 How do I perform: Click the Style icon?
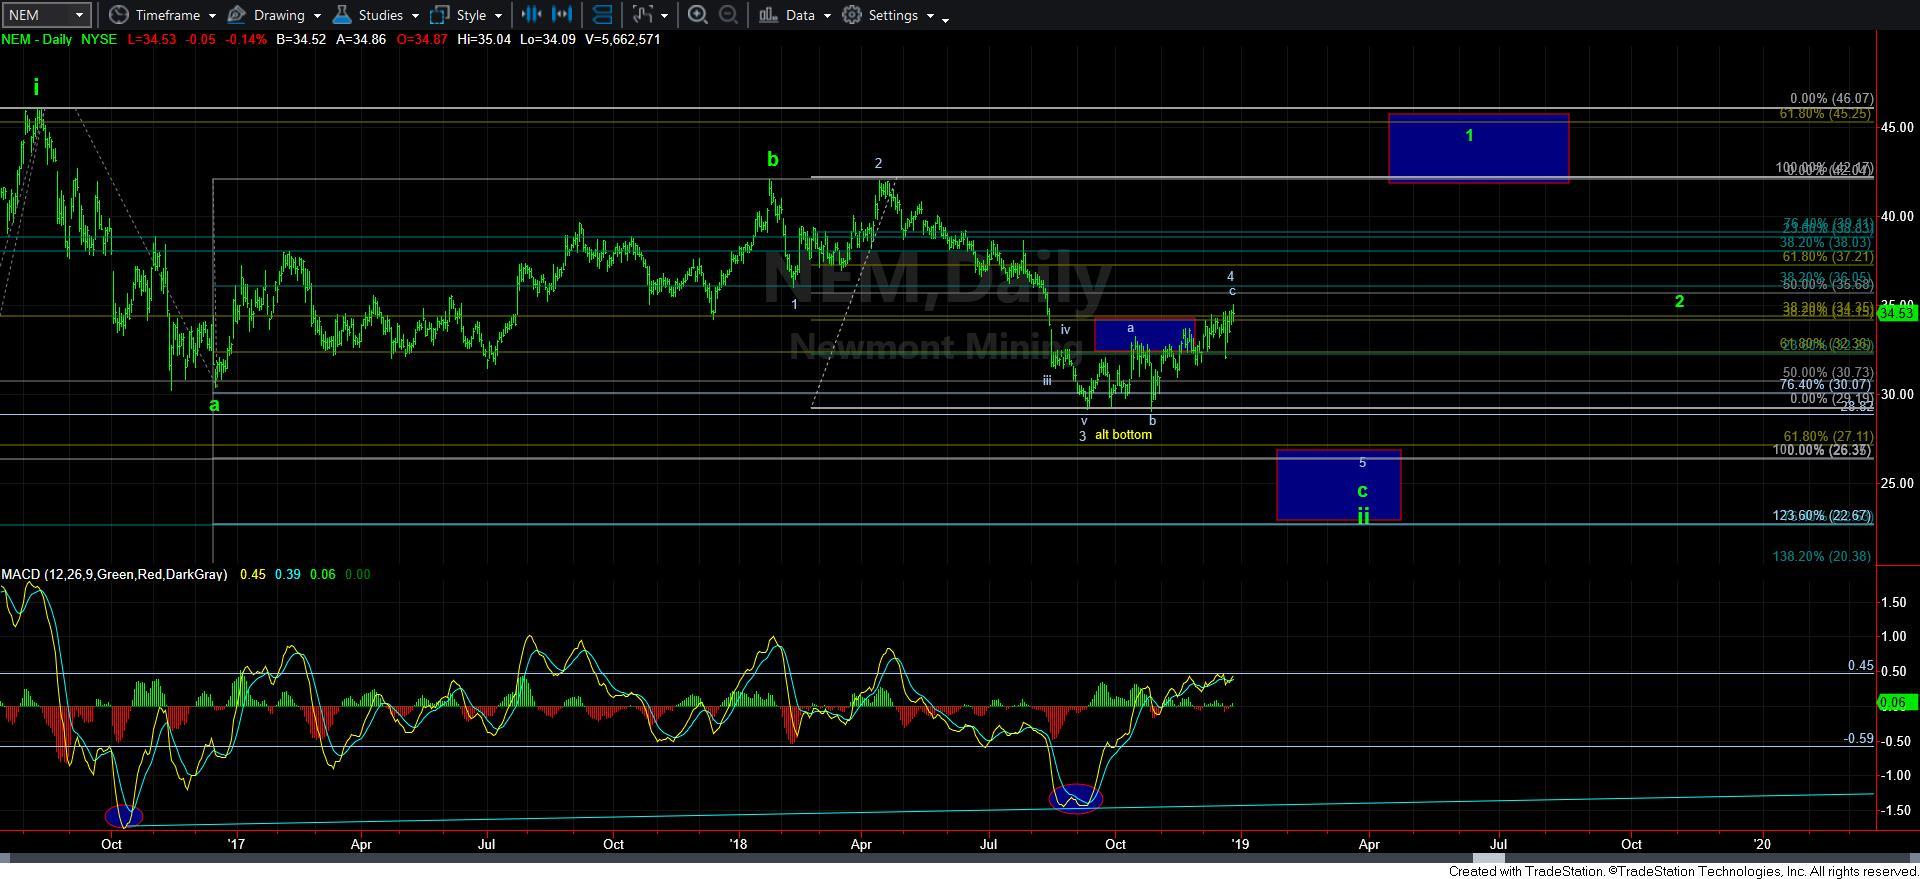coord(439,15)
